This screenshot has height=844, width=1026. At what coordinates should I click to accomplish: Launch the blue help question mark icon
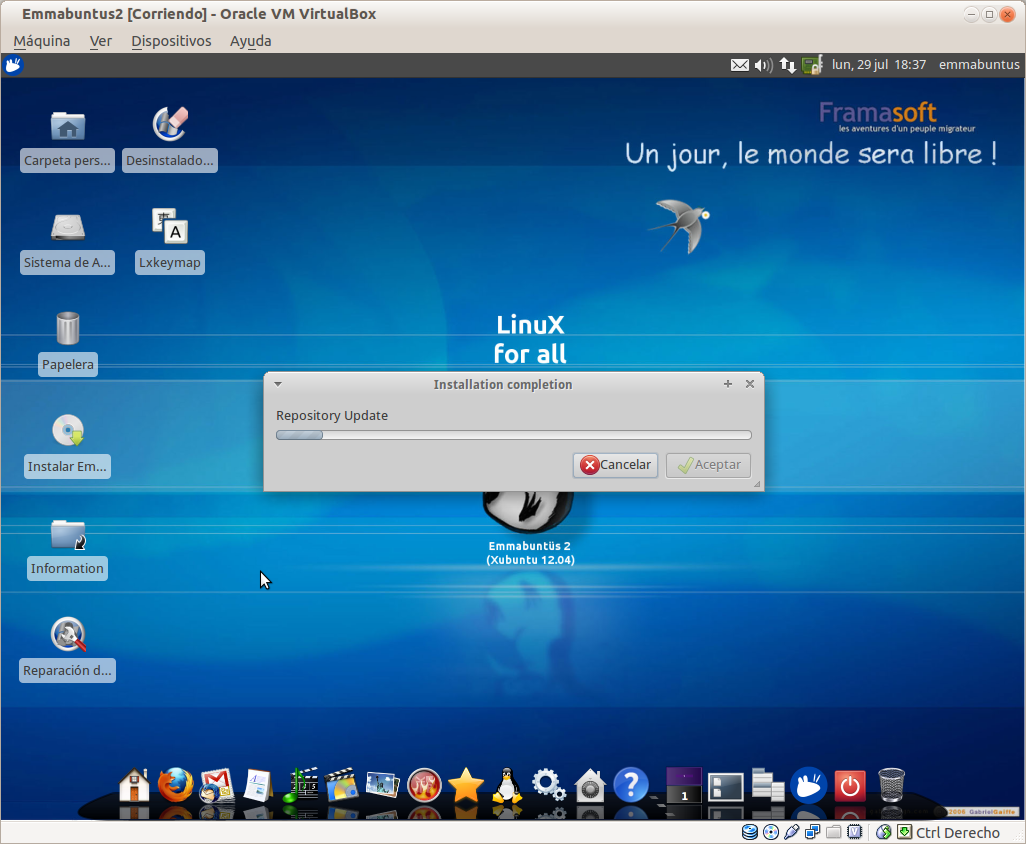(x=631, y=785)
